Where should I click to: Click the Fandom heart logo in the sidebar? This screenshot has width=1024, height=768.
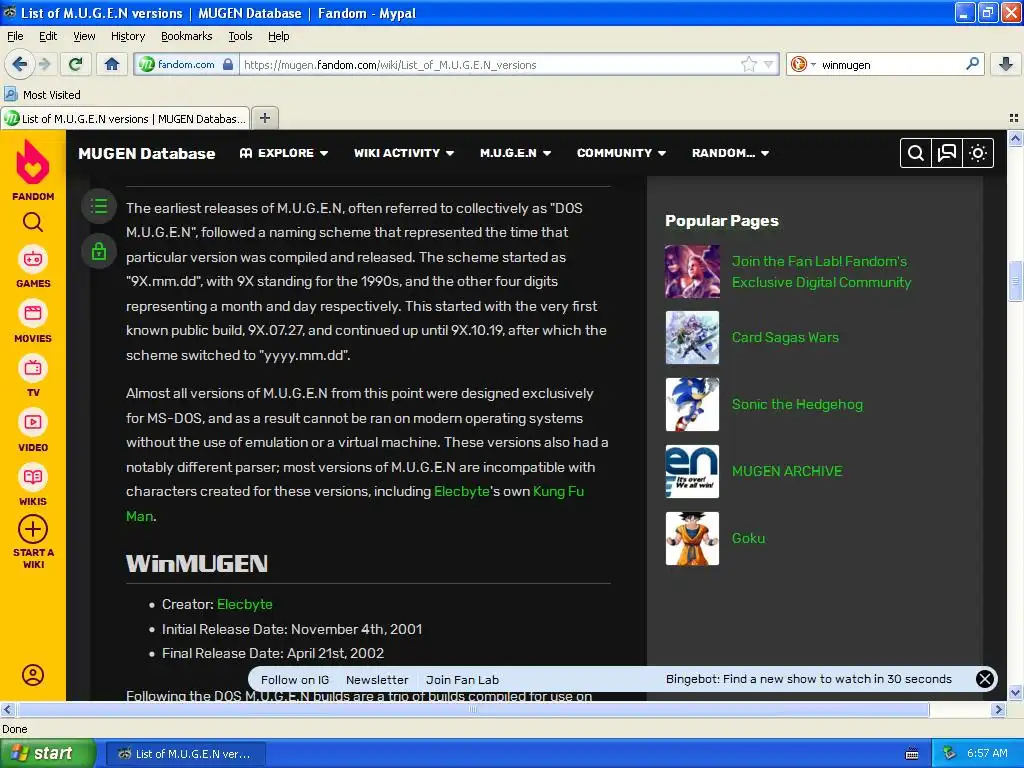click(x=33, y=162)
